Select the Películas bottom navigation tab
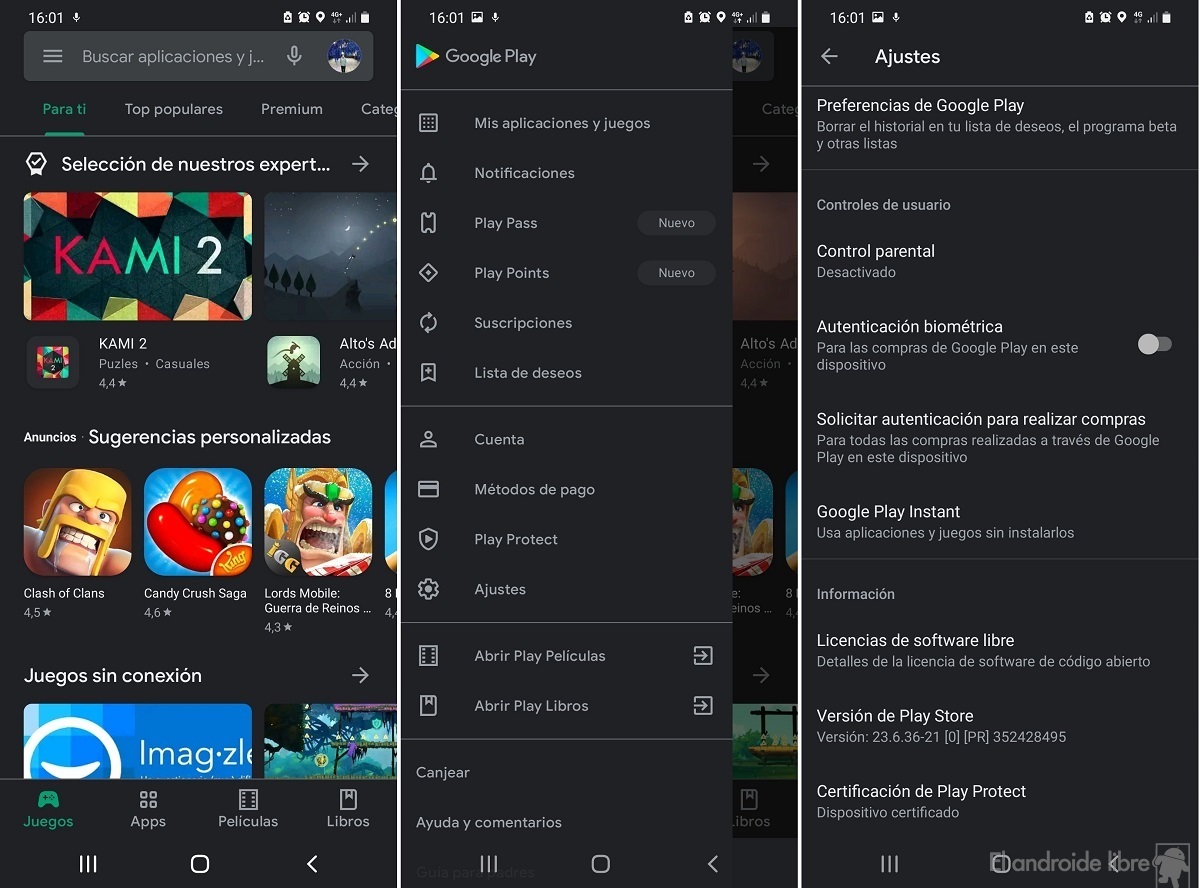Screen dimensions: 1200x888 coord(248,810)
